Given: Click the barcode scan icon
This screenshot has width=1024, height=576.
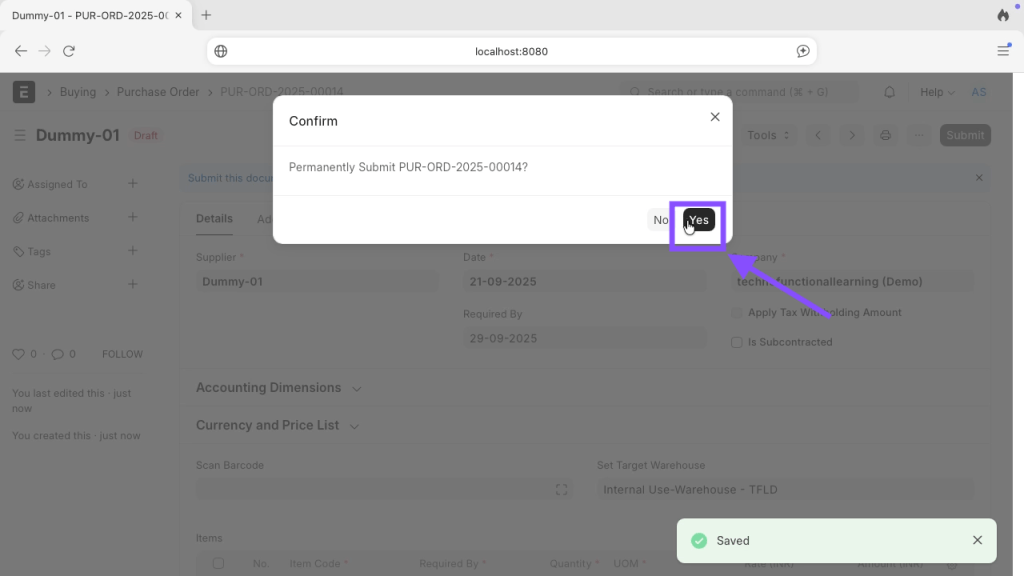Looking at the screenshot, I should pyautogui.click(x=561, y=490).
